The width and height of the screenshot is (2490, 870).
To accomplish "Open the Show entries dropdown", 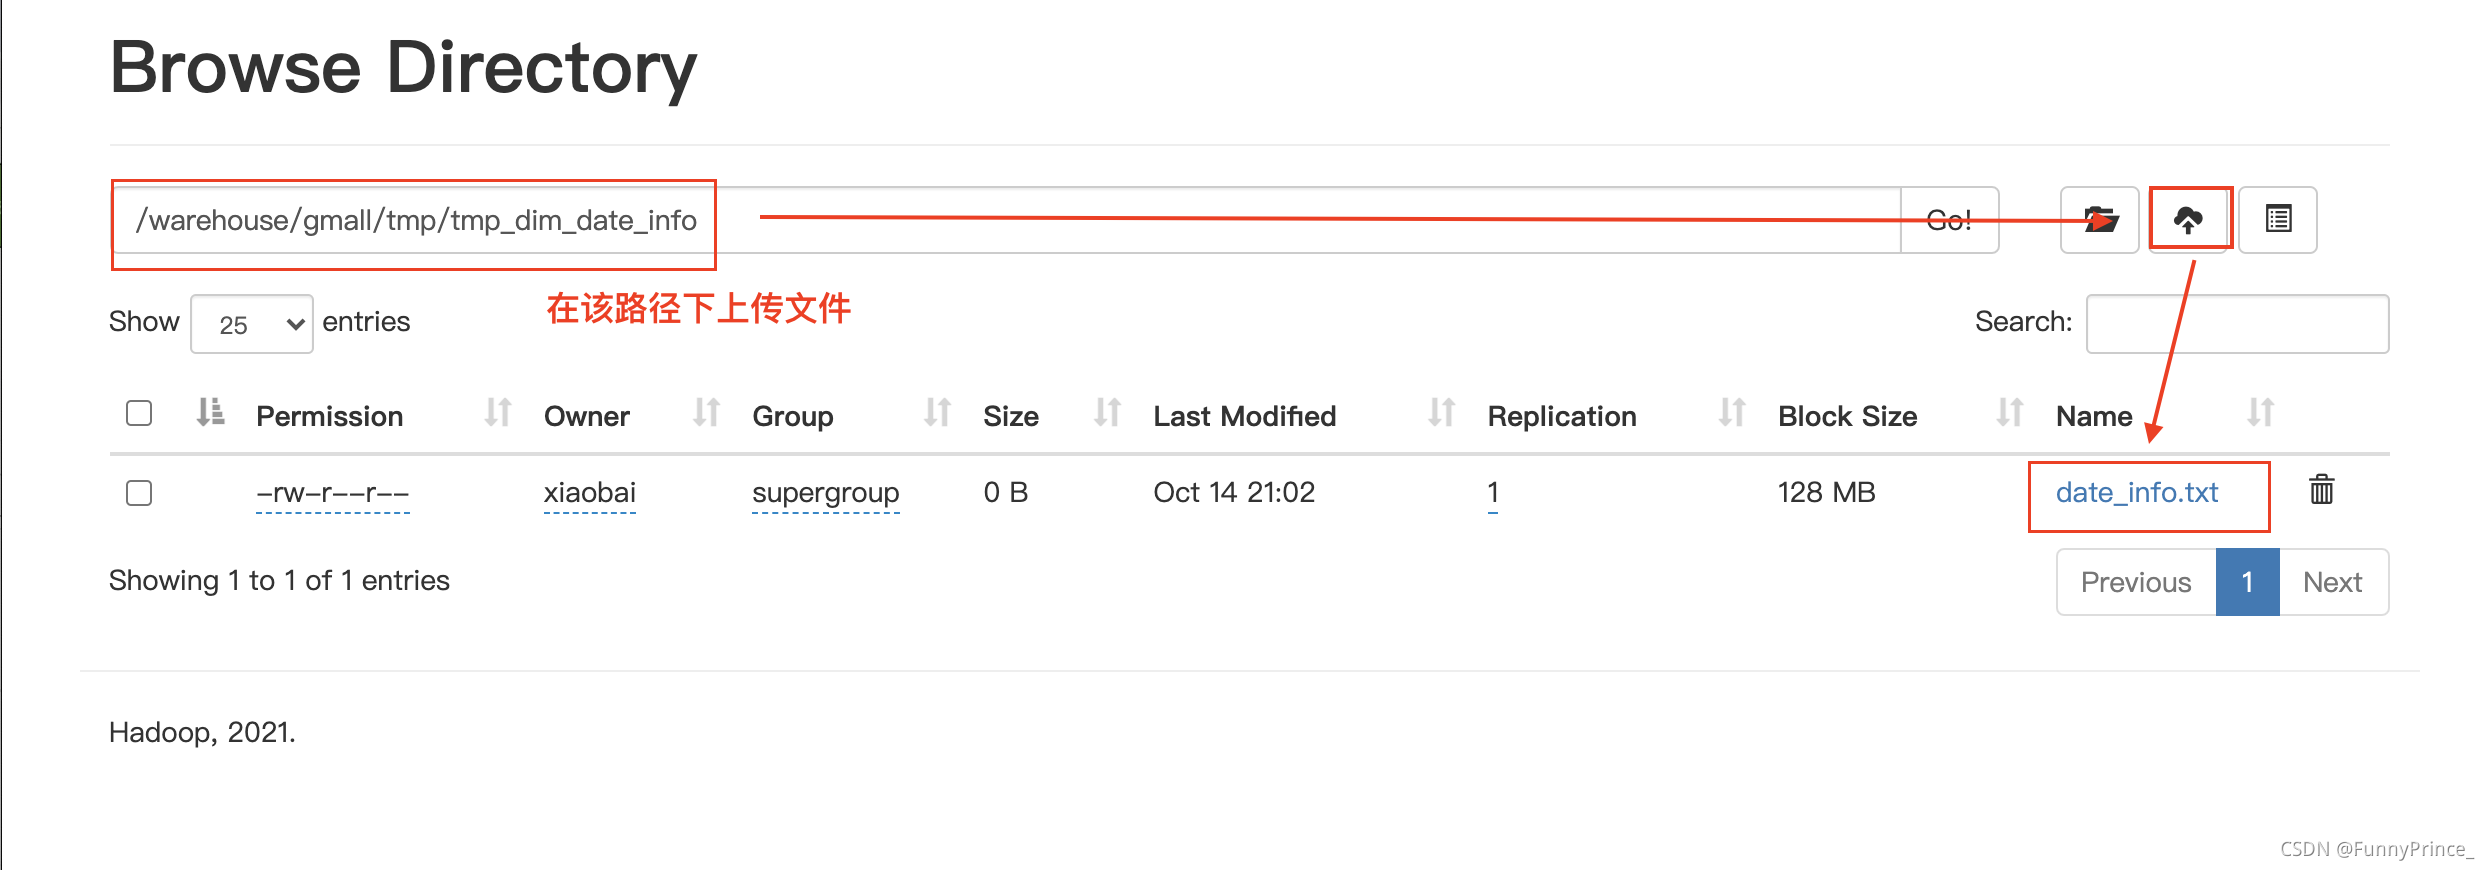I will tap(252, 324).
